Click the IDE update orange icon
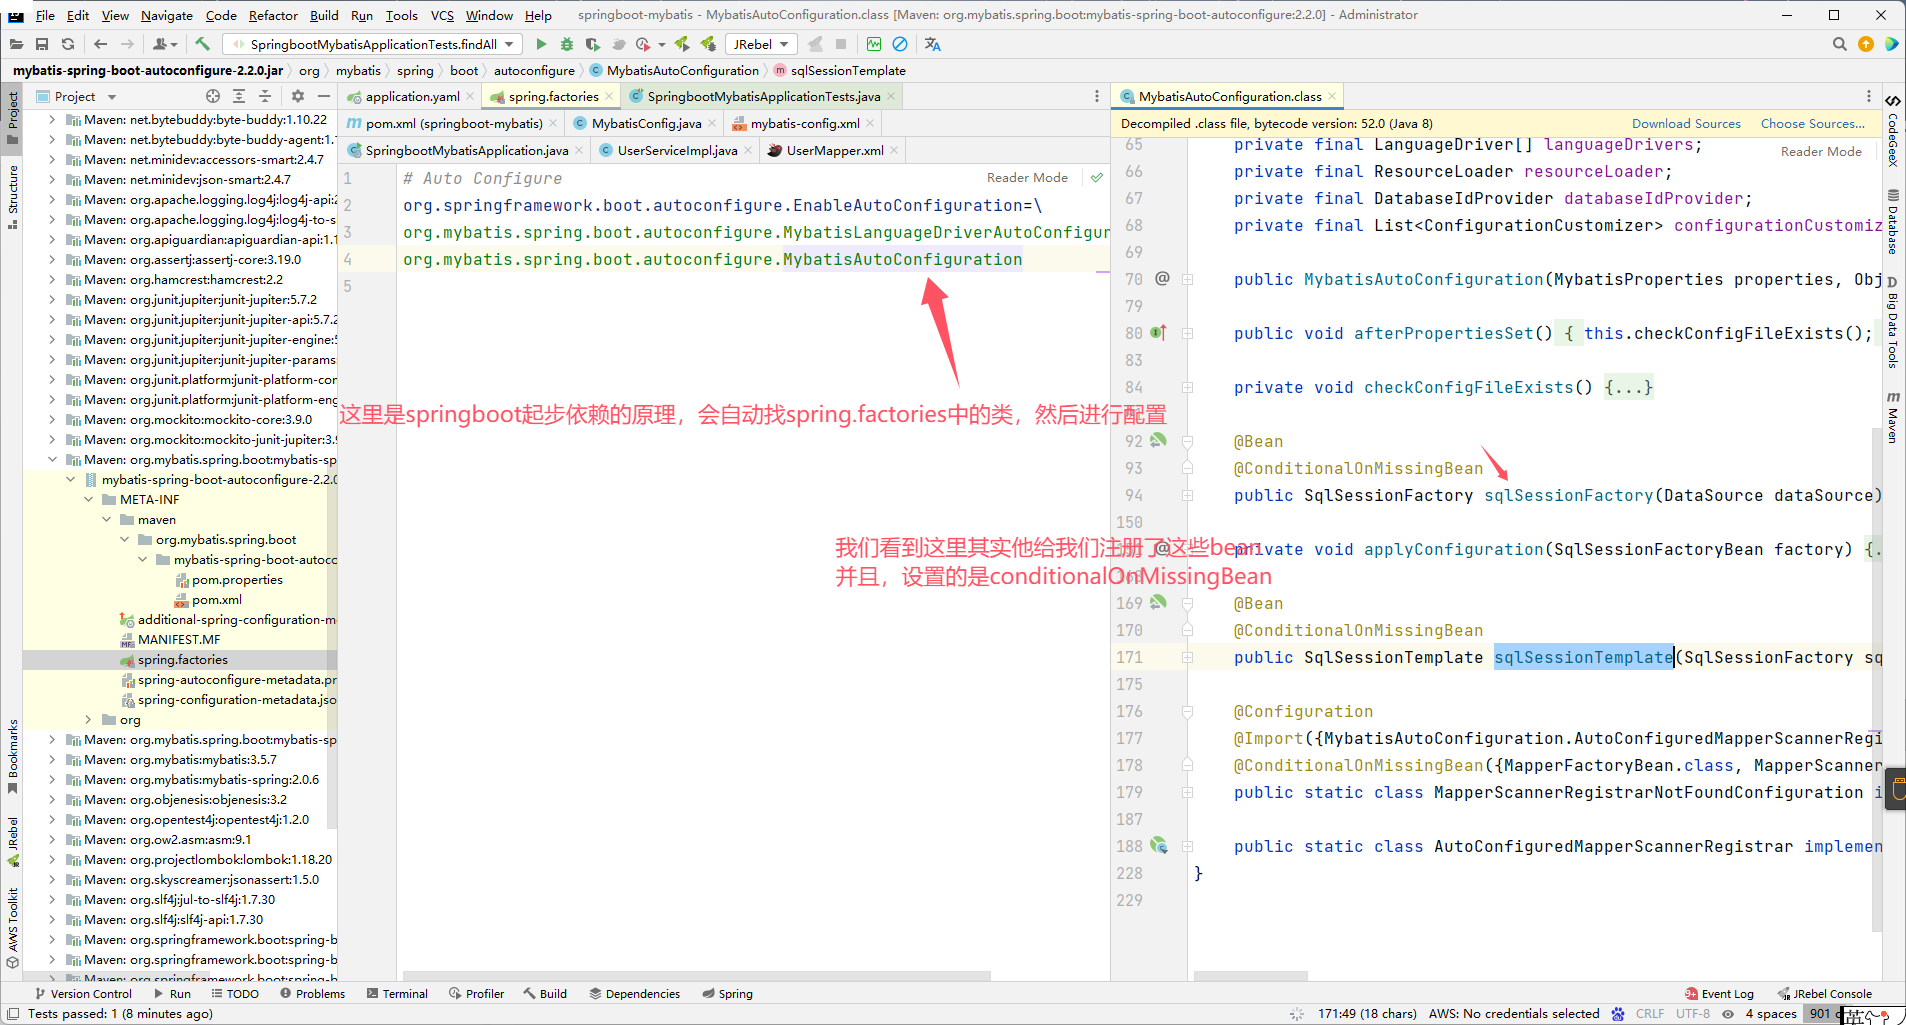 coord(1866,44)
